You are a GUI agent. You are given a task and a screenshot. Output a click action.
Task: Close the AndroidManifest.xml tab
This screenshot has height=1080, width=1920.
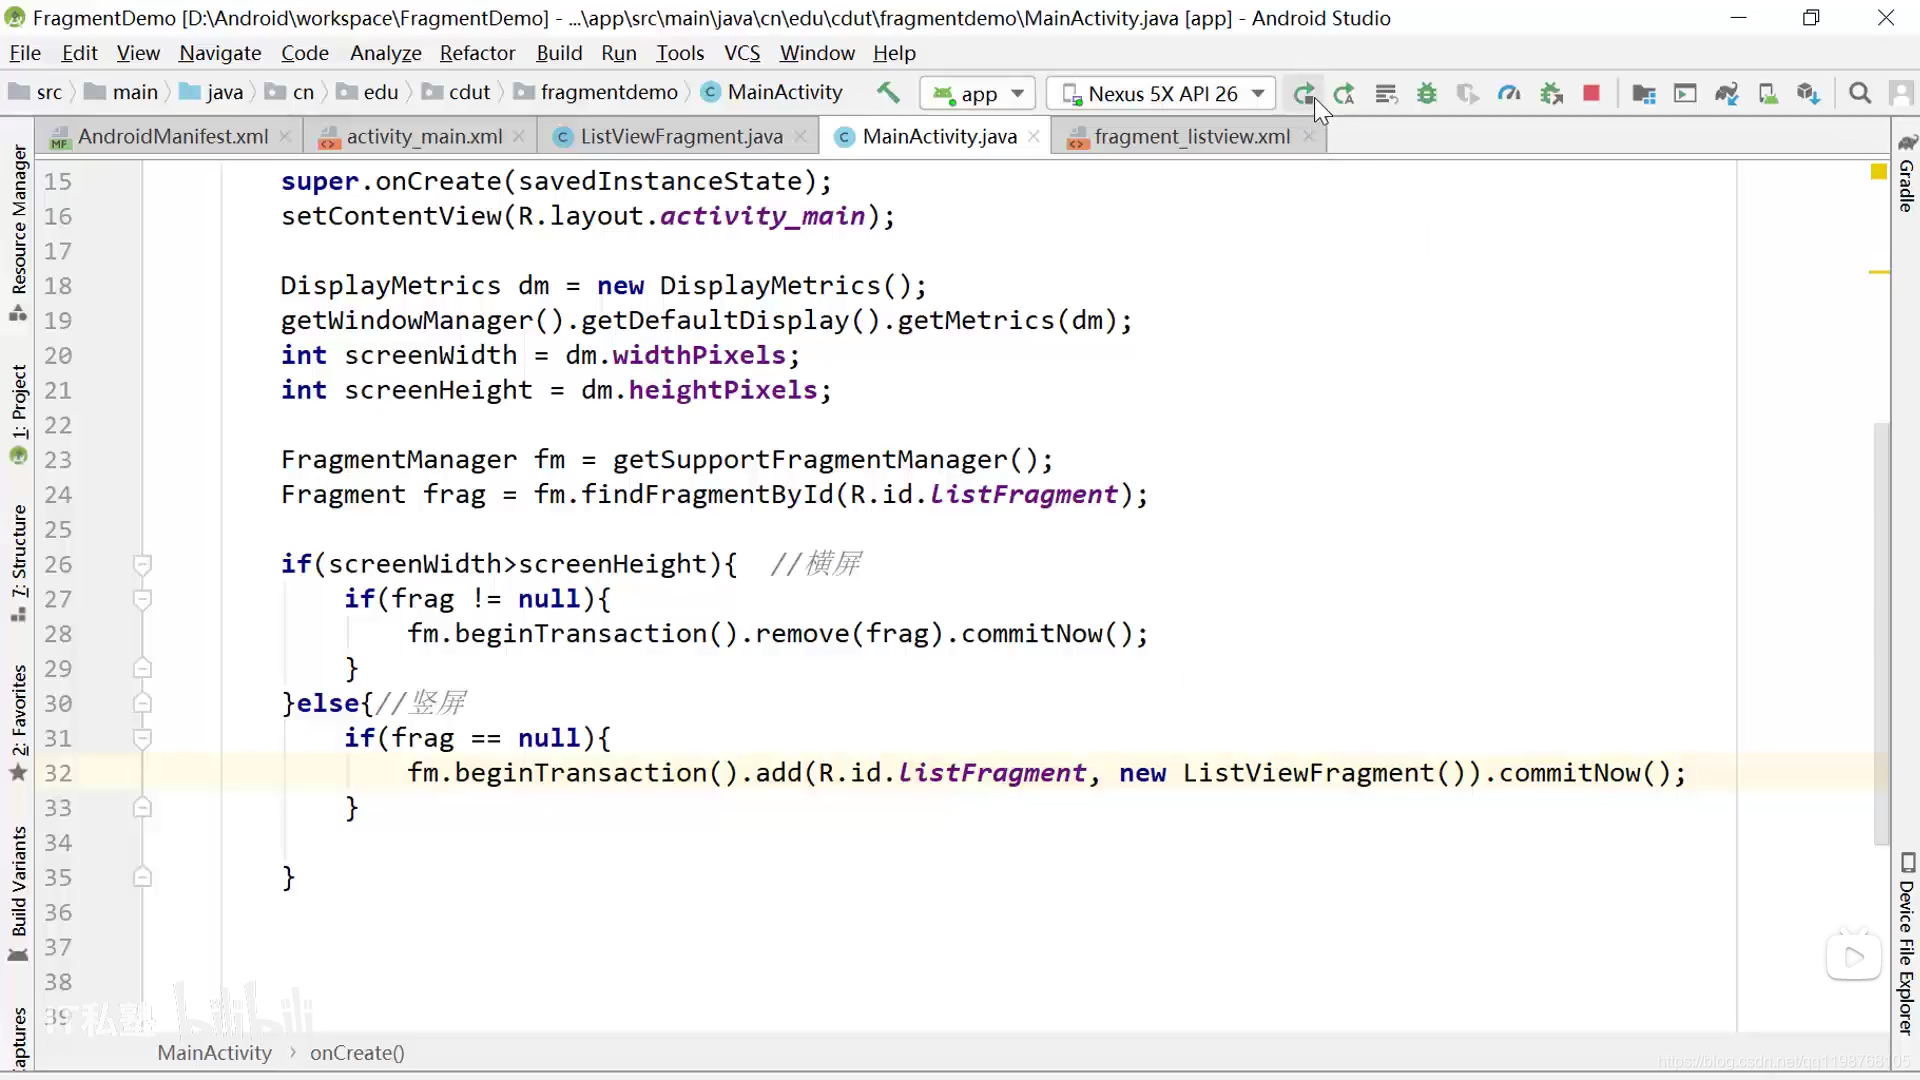click(x=285, y=136)
